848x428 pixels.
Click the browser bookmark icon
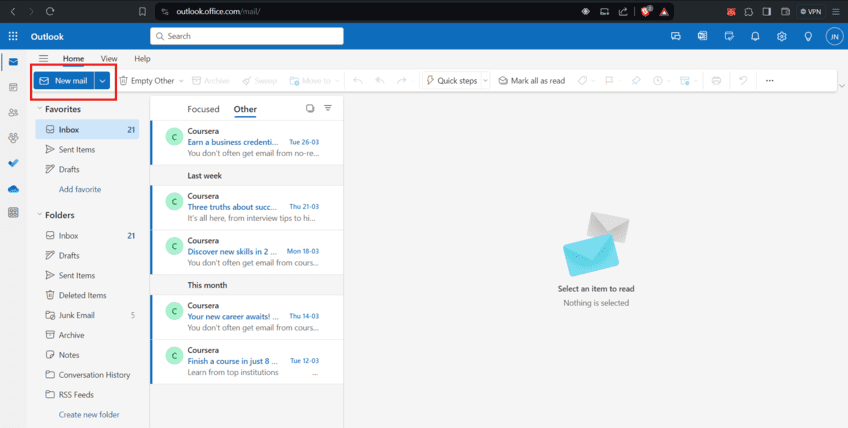(x=142, y=11)
